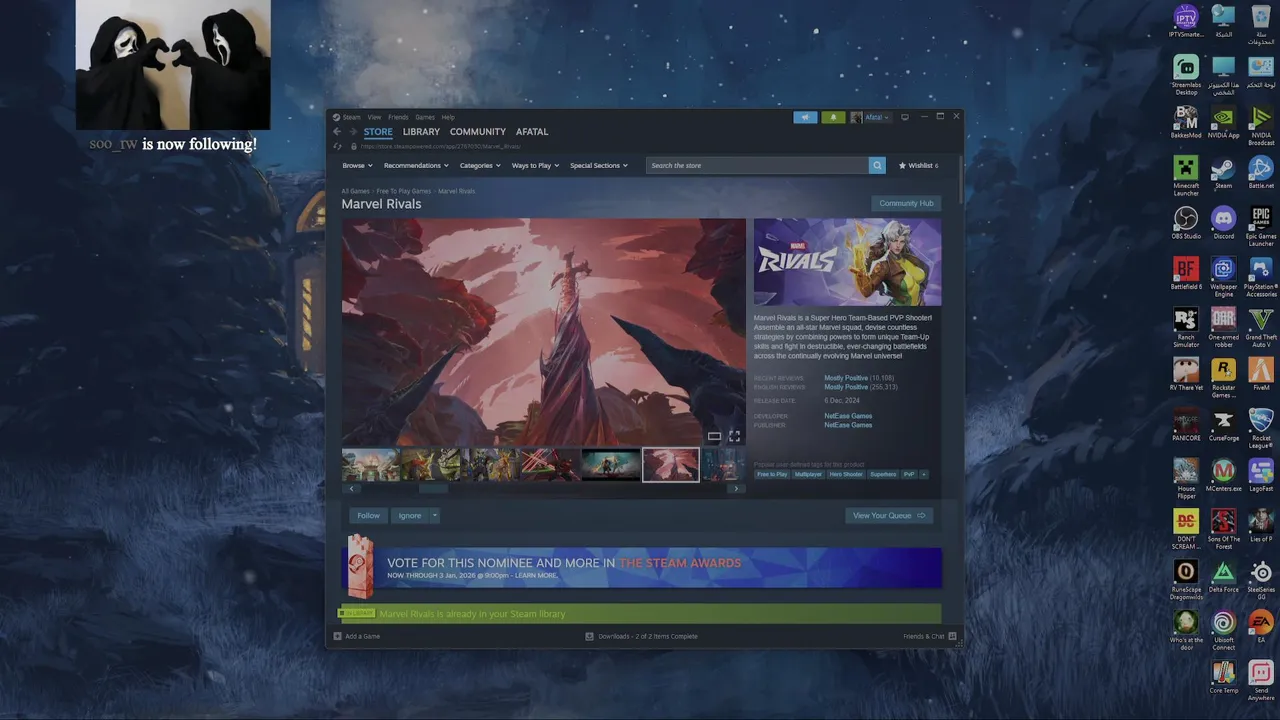Open the AFATAL profile tab

532,132
